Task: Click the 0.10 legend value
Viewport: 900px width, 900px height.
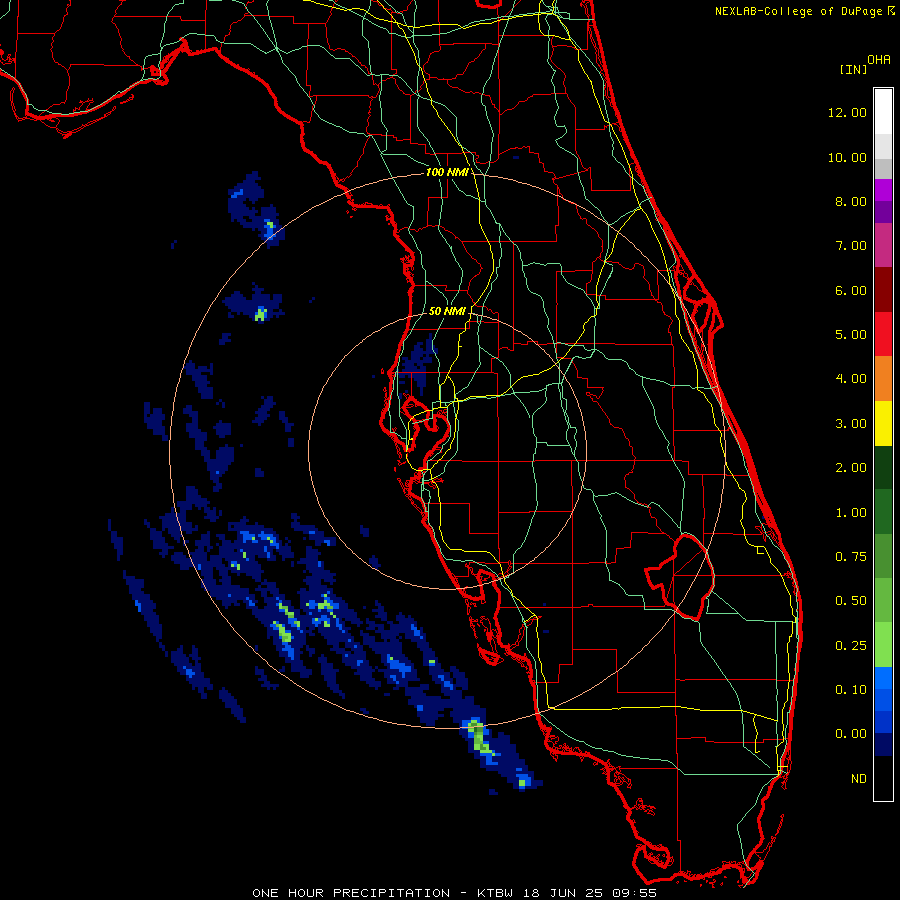Action: pos(851,690)
